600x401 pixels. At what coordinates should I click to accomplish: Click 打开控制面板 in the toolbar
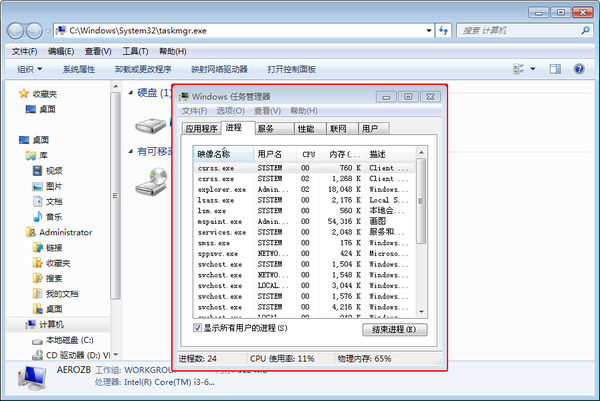point(291,69)
